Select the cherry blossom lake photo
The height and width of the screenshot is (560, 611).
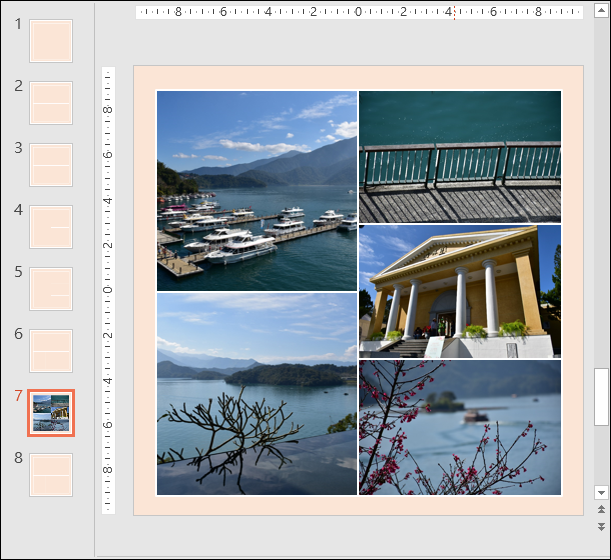coord(460,428)
